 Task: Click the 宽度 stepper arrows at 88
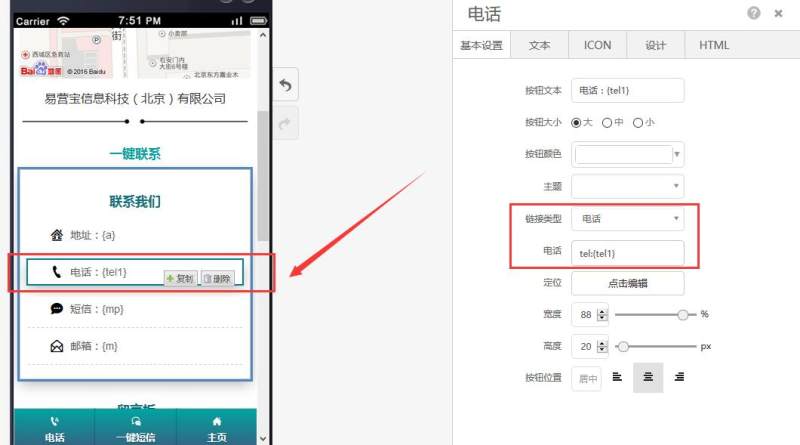pyautogui.click(x=602, y=315)
